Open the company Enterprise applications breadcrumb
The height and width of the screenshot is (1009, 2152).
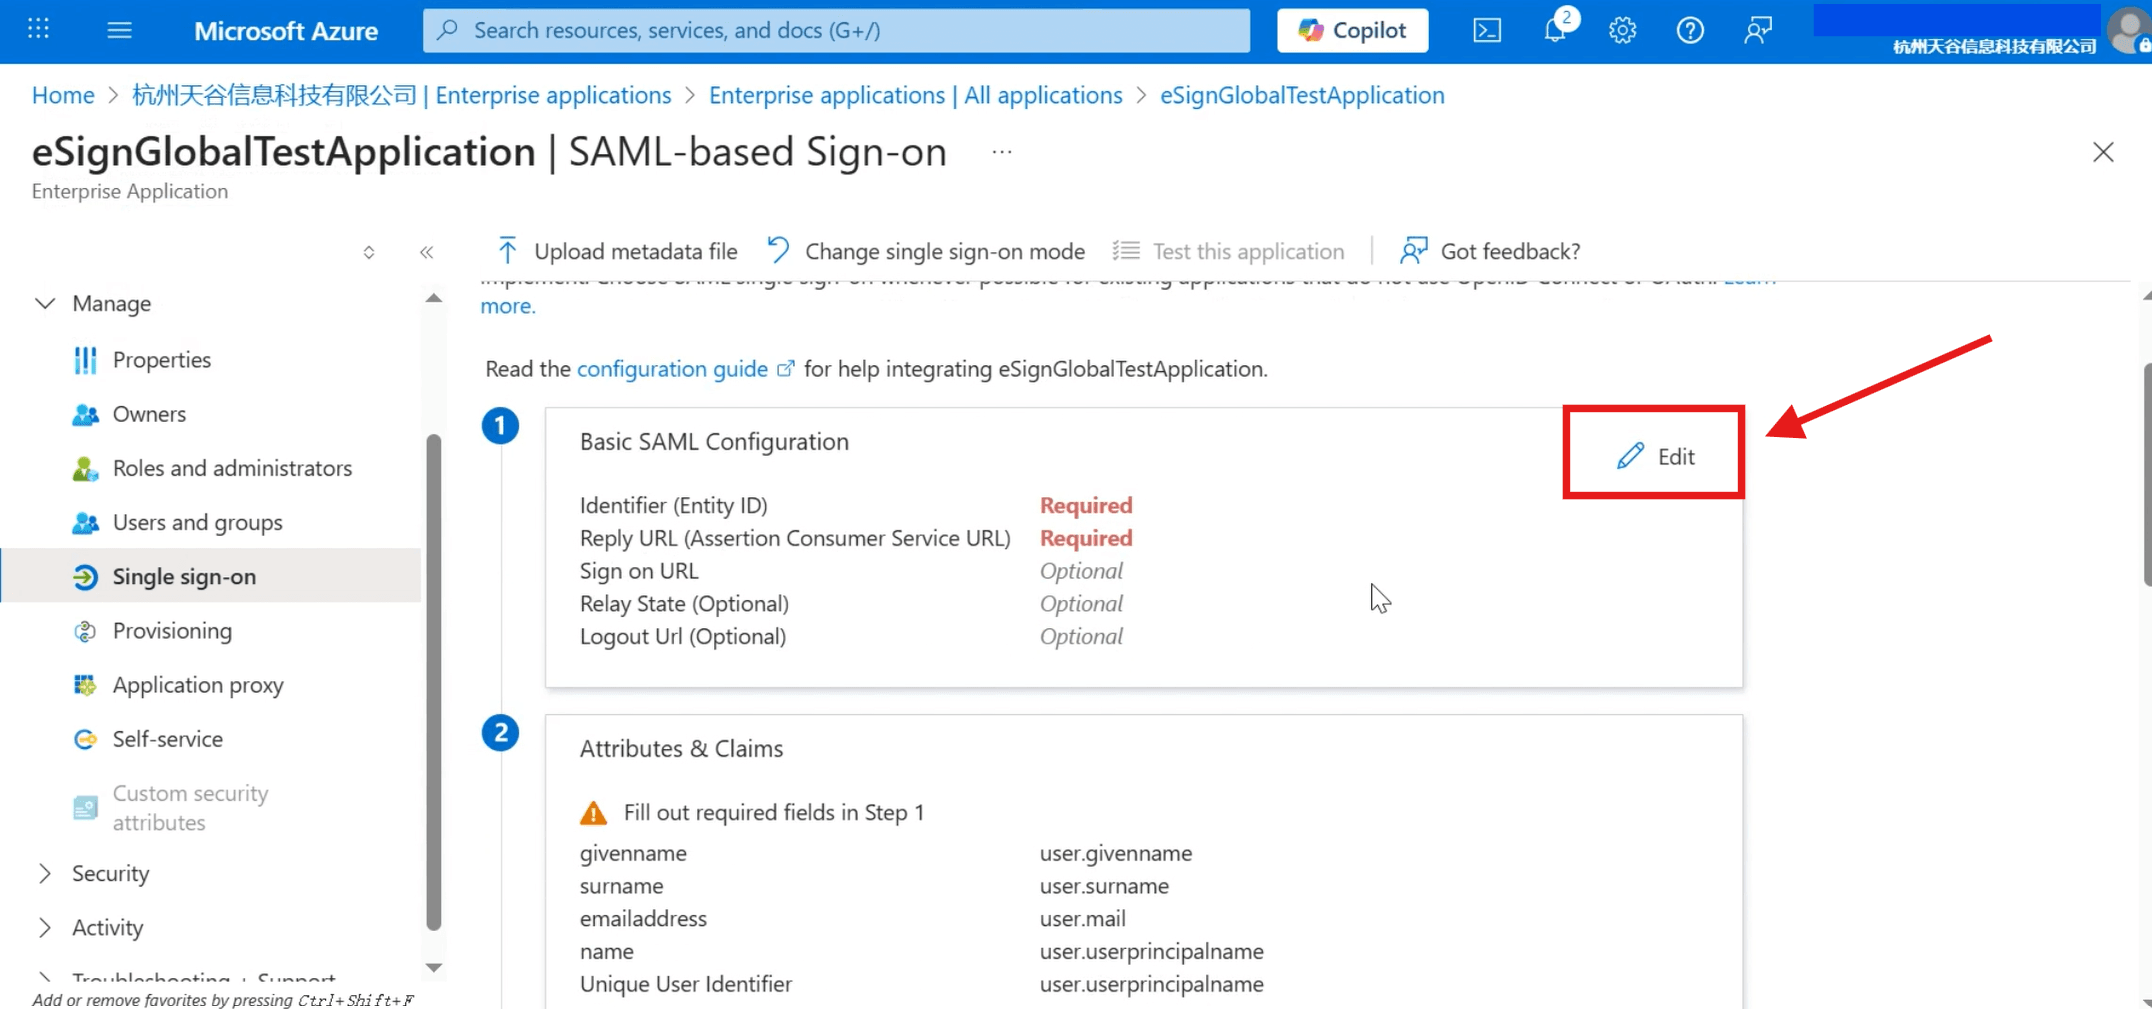(401, 95)
